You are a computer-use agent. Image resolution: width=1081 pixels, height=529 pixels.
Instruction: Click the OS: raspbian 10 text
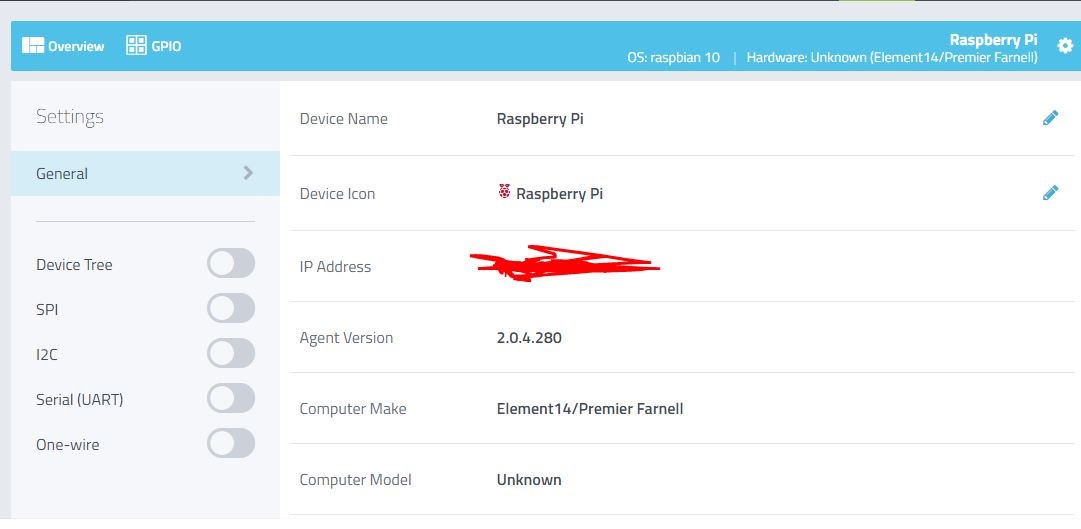pyautogui.click(x=674, y=57)
